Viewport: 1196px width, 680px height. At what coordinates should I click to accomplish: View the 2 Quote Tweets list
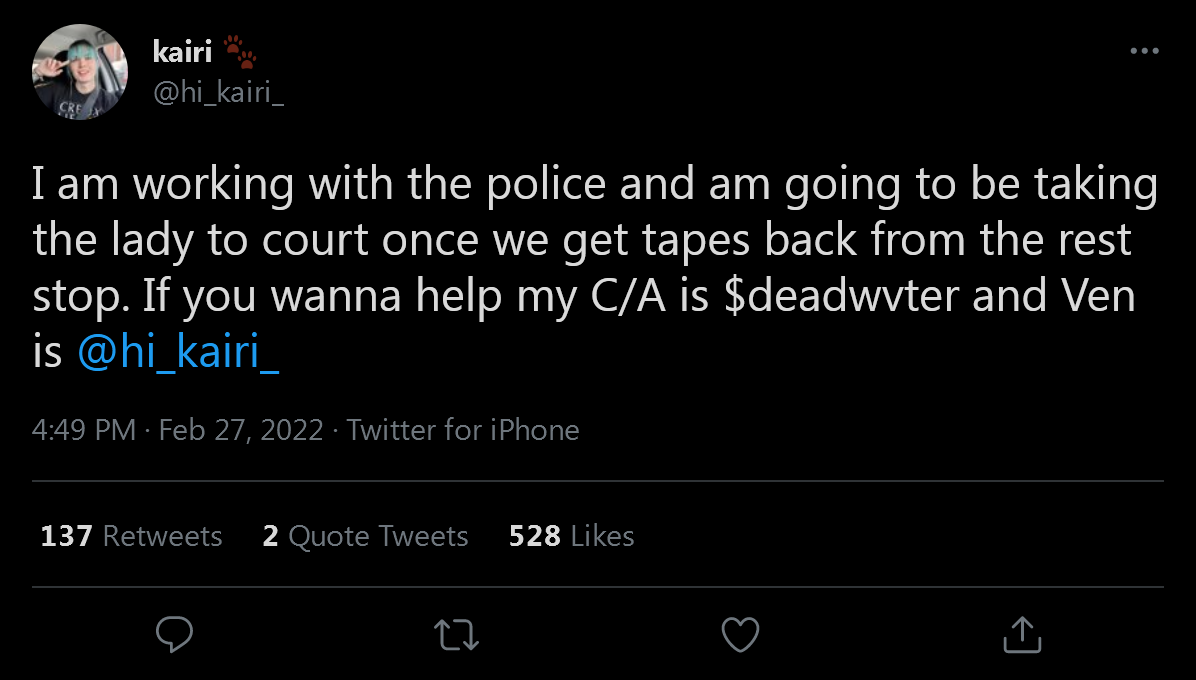point(365,536)
